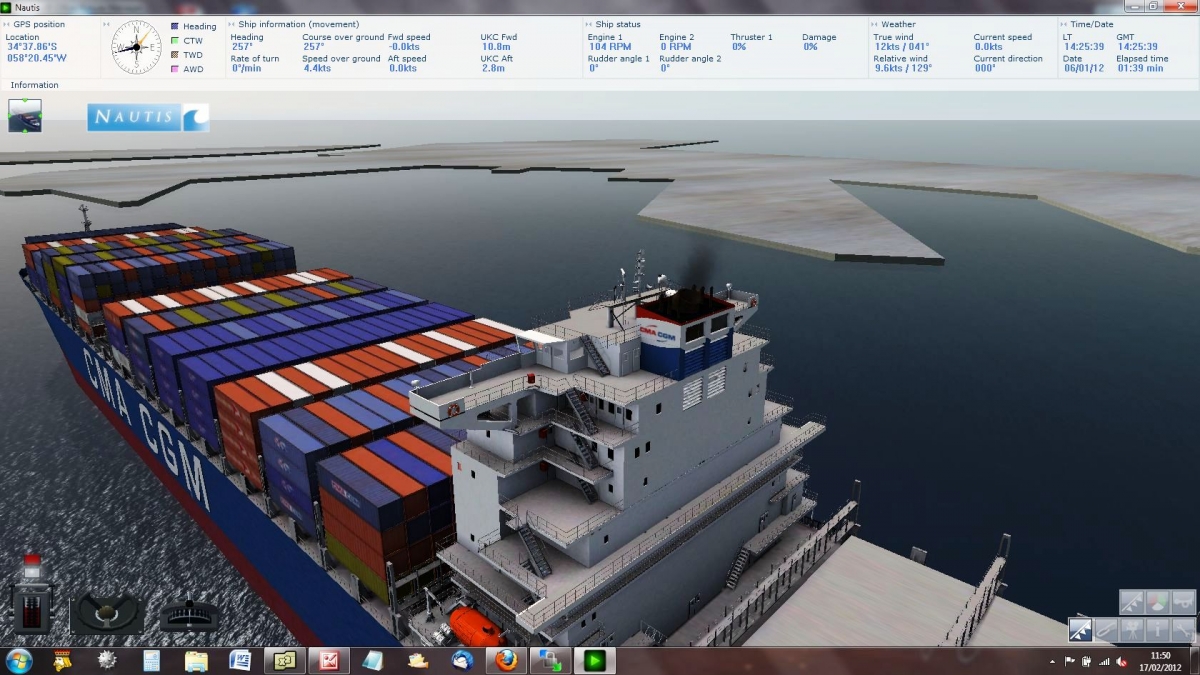Open the notepad-style taskbar icon
1200x675 pixels.
click(373, 660)
